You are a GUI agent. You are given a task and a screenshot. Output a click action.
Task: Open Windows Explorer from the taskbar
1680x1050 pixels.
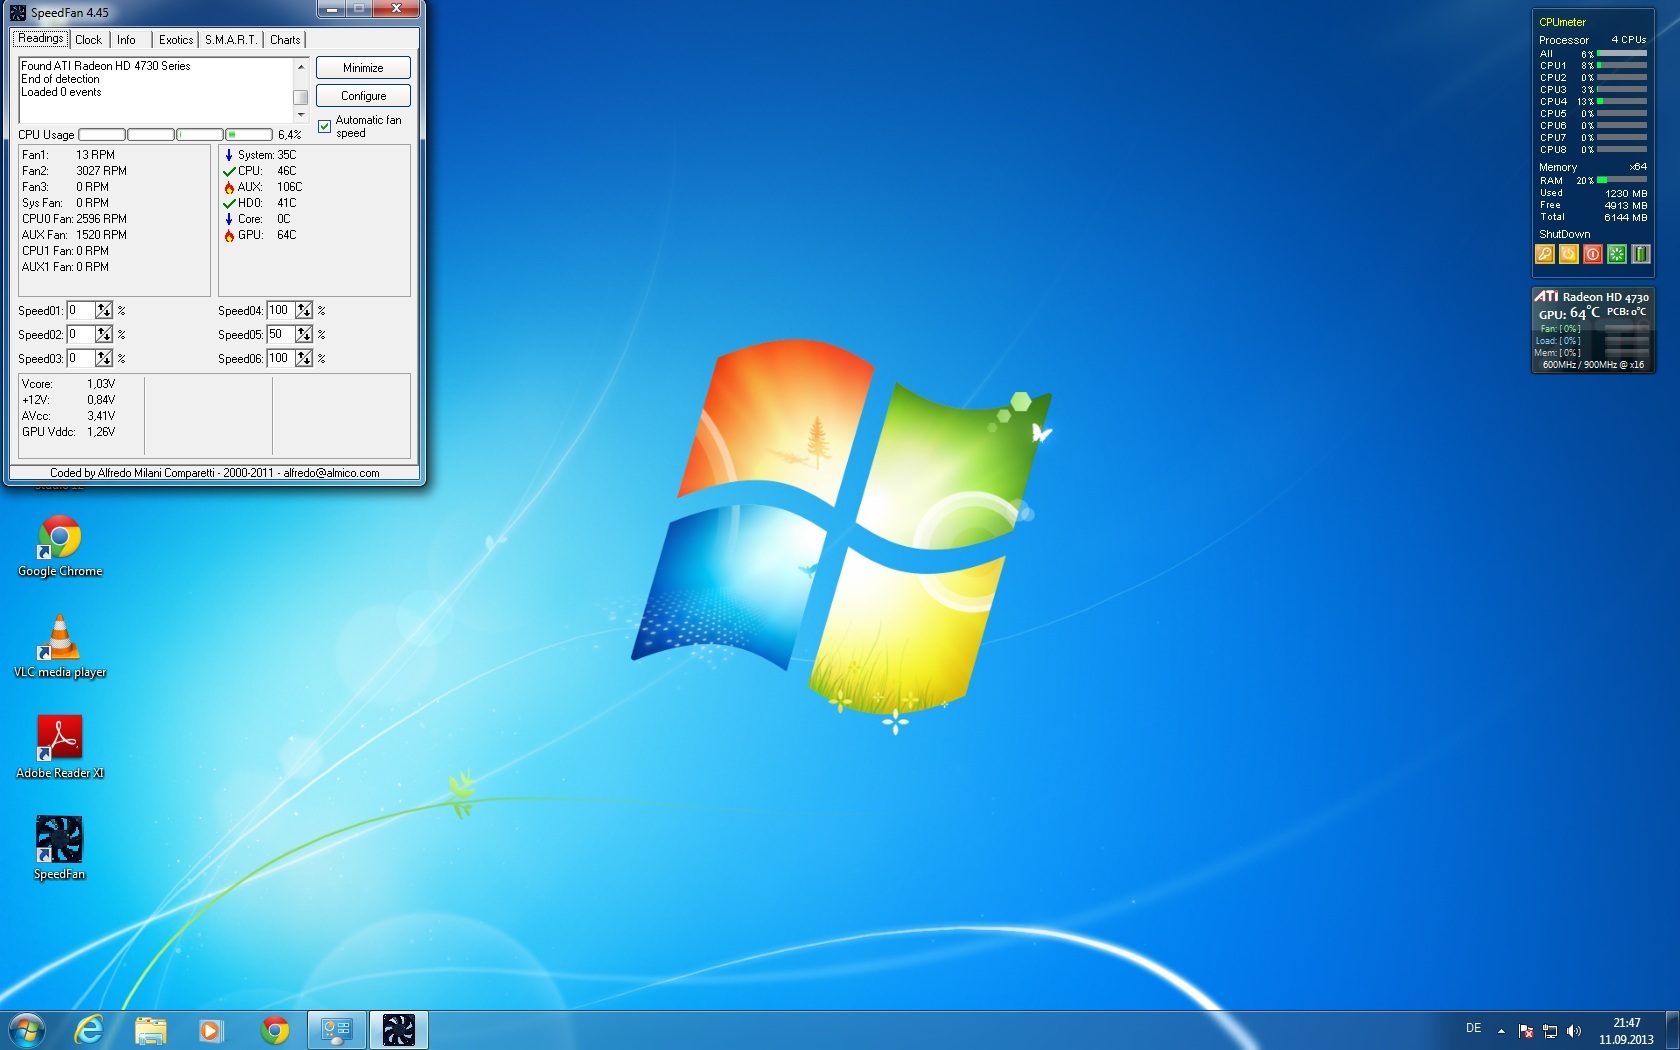[x=150, y=1030]
